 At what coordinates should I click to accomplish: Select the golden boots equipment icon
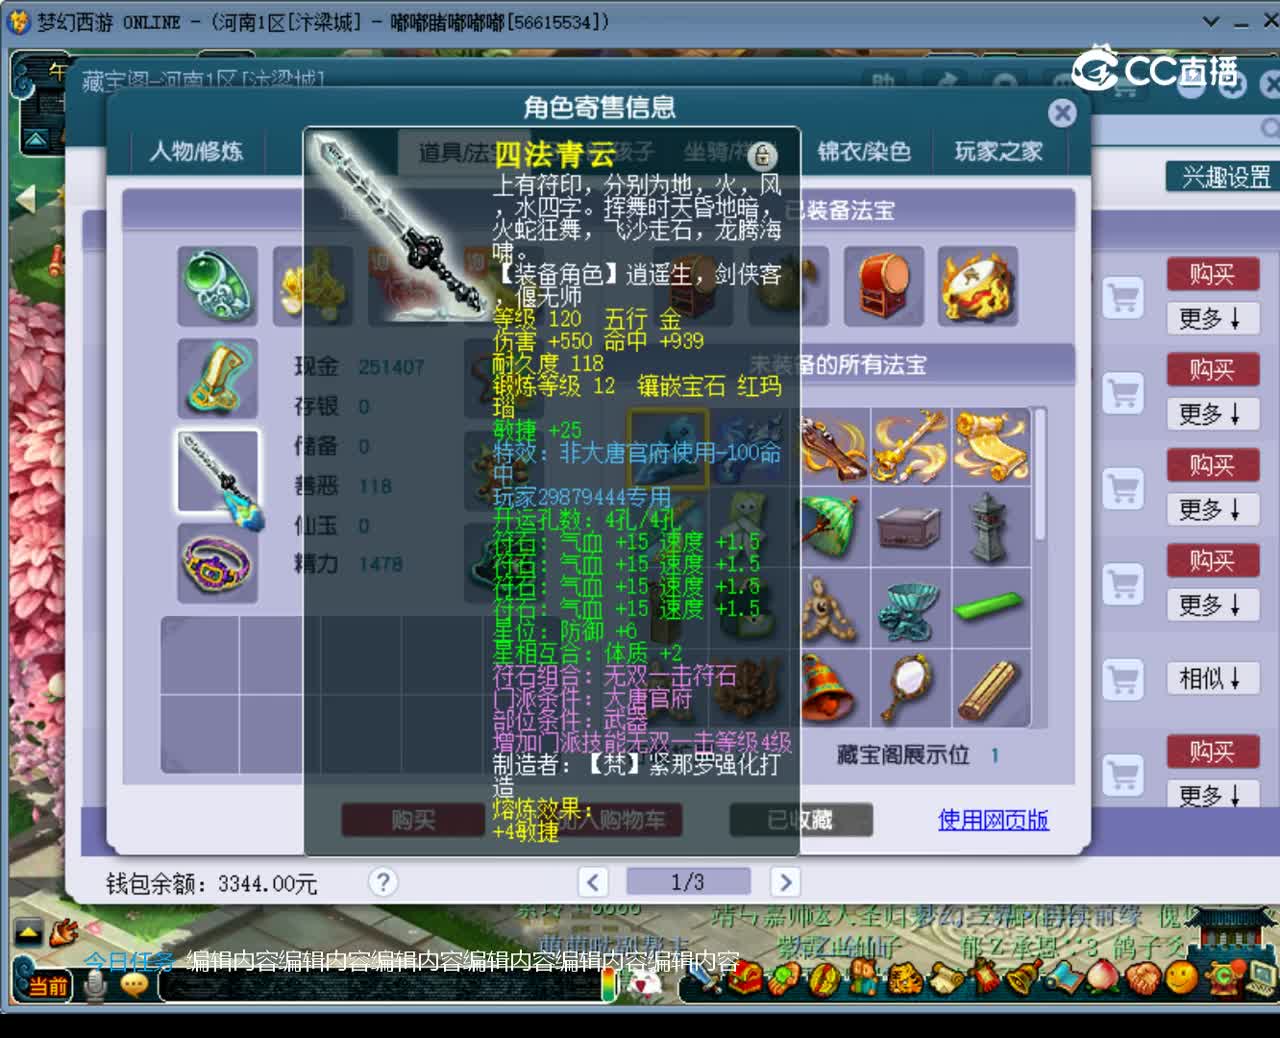218,378
